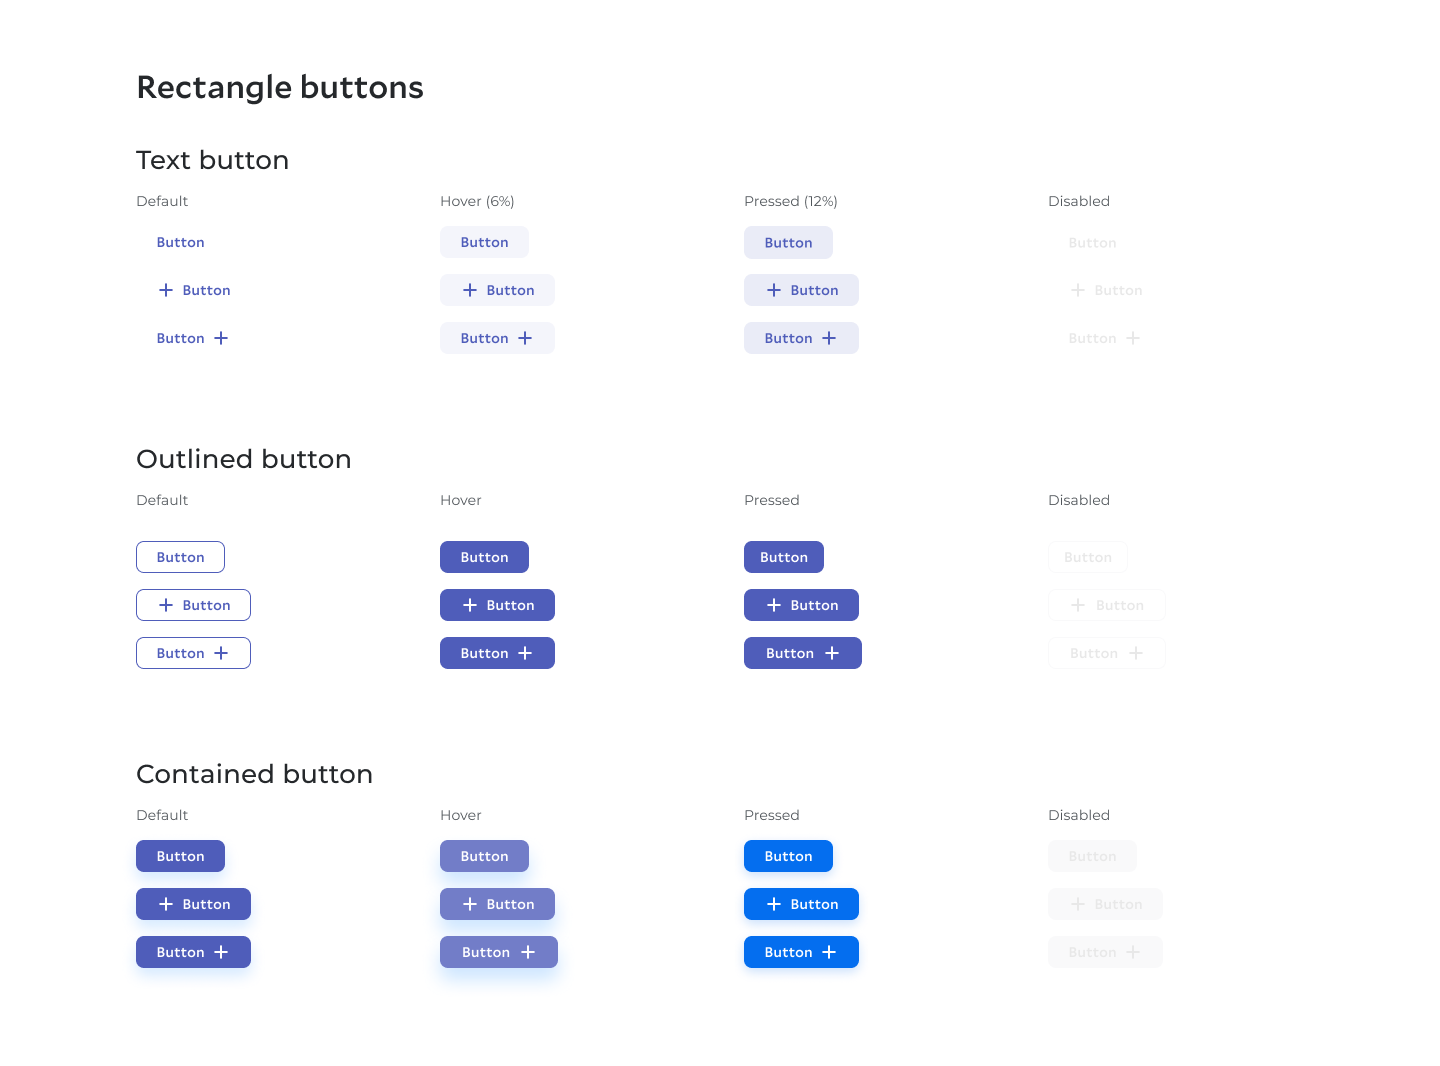Click the icon-less pressed outlined button
The image size is (1440, 1066).
(x=783, y=557)
